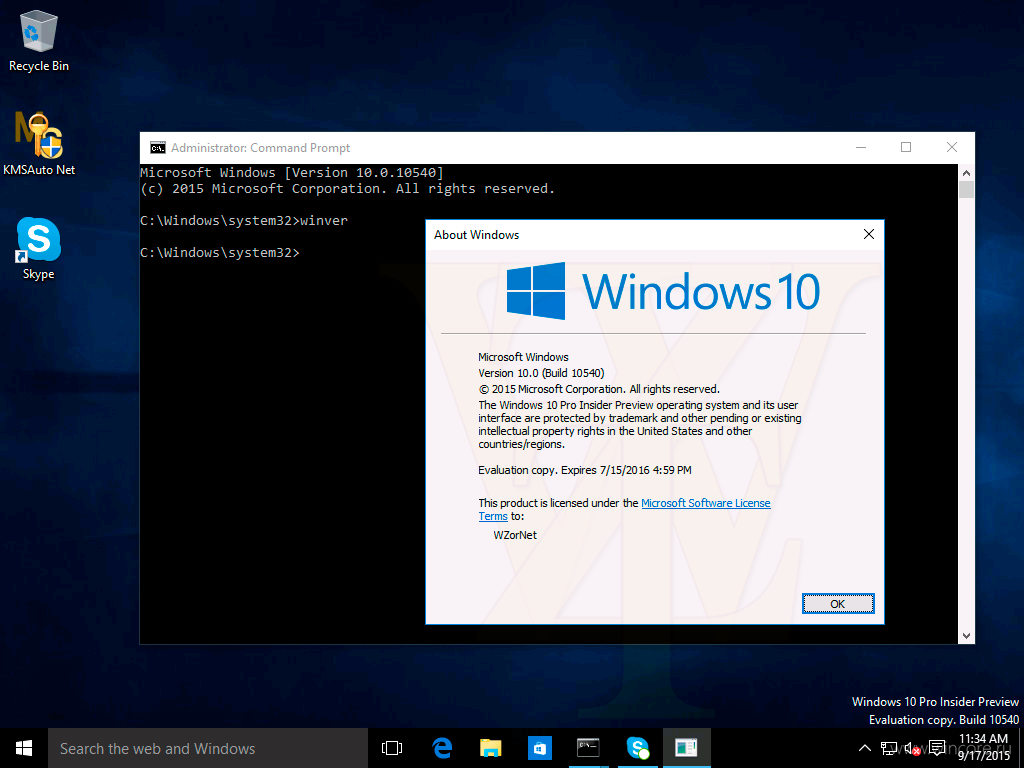Click 'Administrator: Command Prompt' title text
The image size is (1024, 768).
(x=261, y=148)
